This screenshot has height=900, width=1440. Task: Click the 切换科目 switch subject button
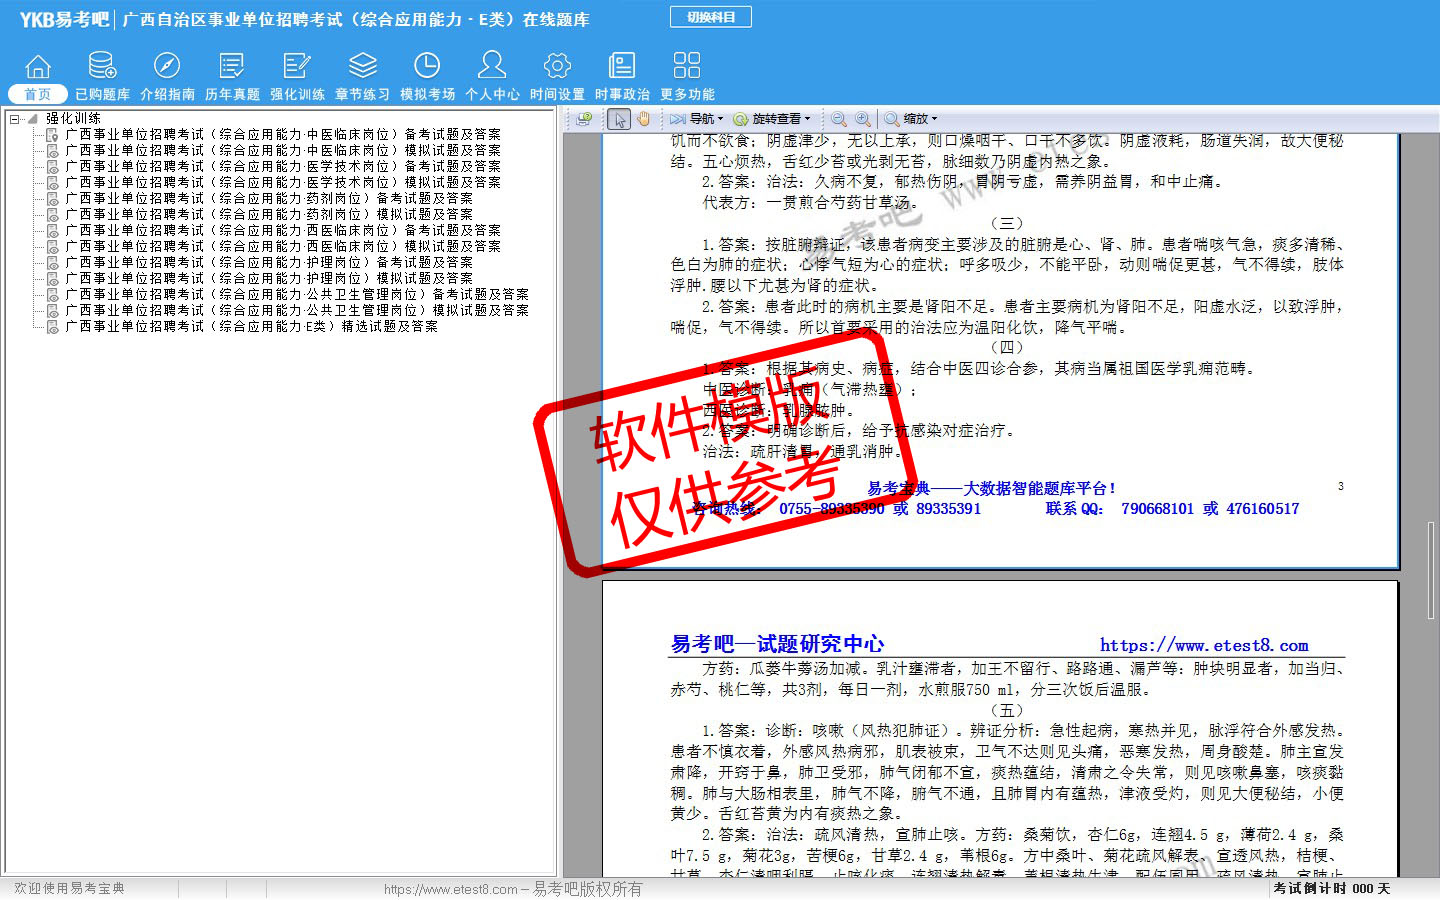click(x=710, y=17)
